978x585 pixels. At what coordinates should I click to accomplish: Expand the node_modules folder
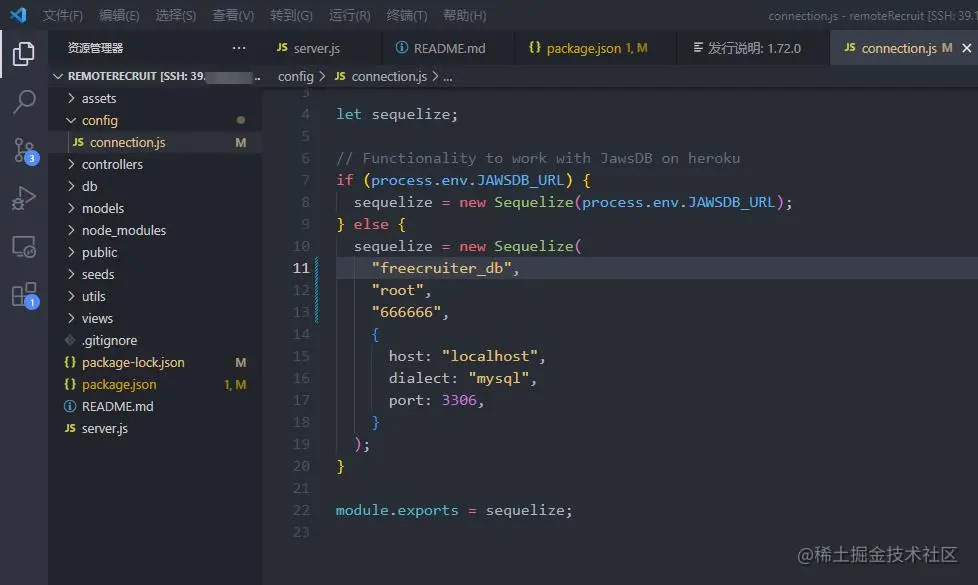point(71,230)
